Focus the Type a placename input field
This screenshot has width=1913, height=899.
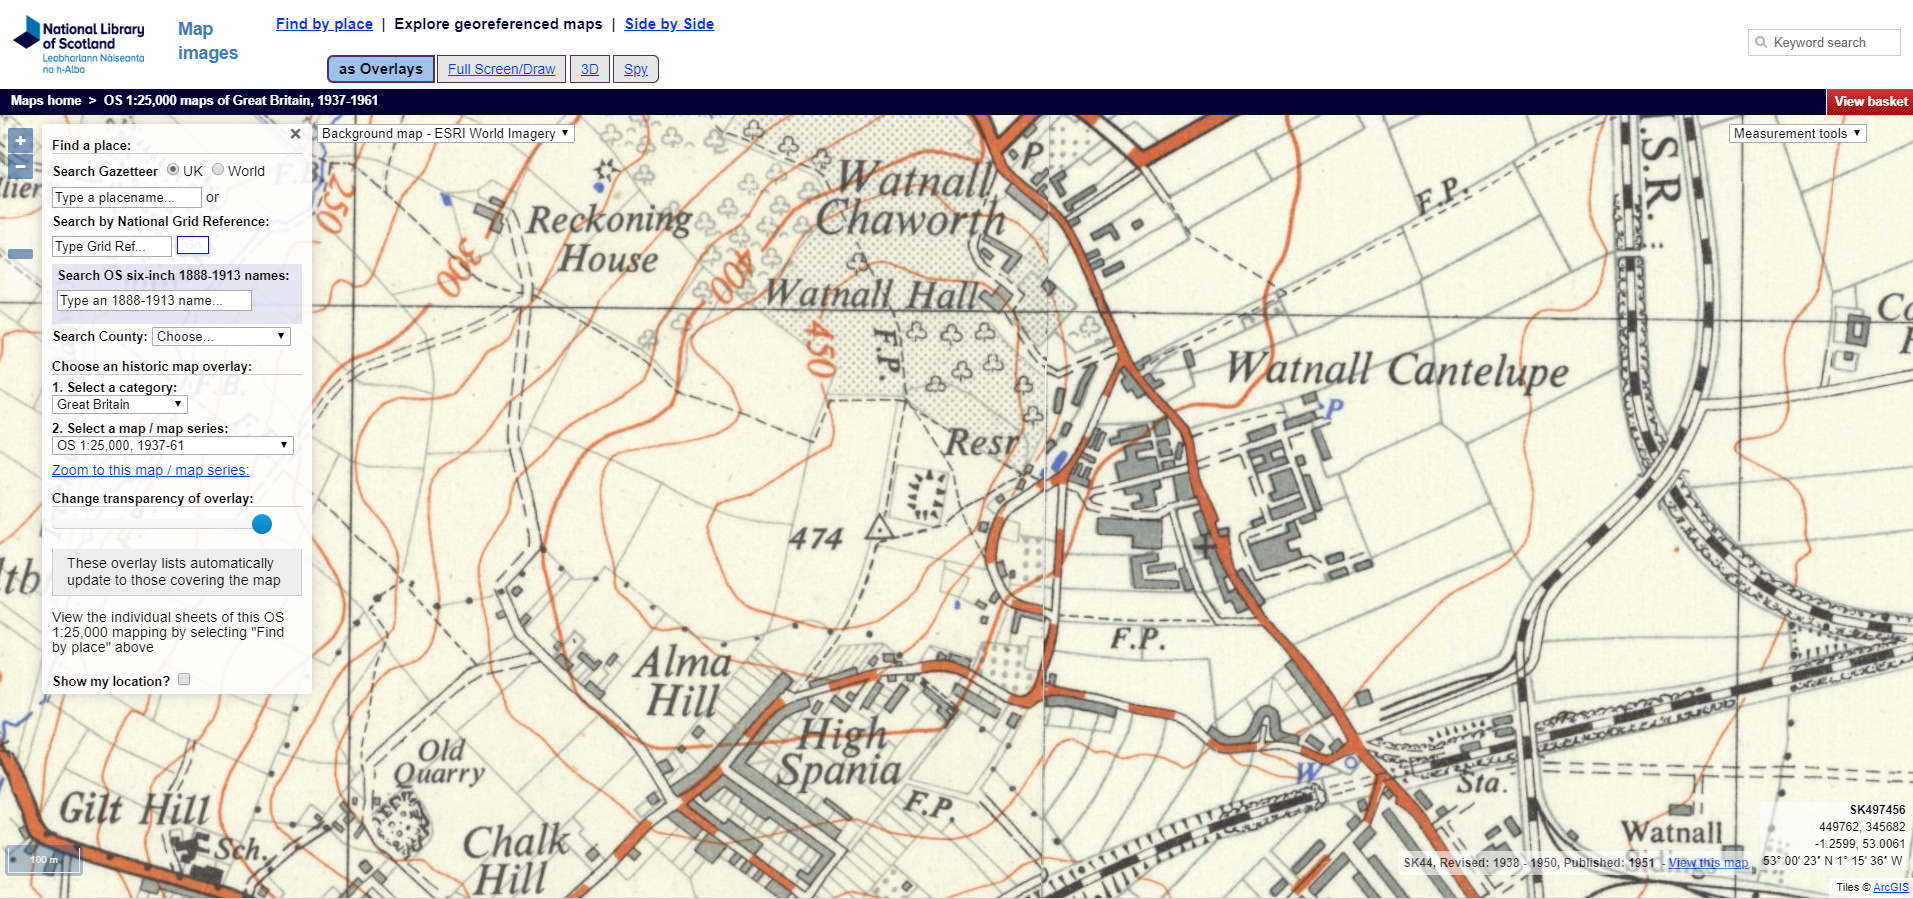126,197
